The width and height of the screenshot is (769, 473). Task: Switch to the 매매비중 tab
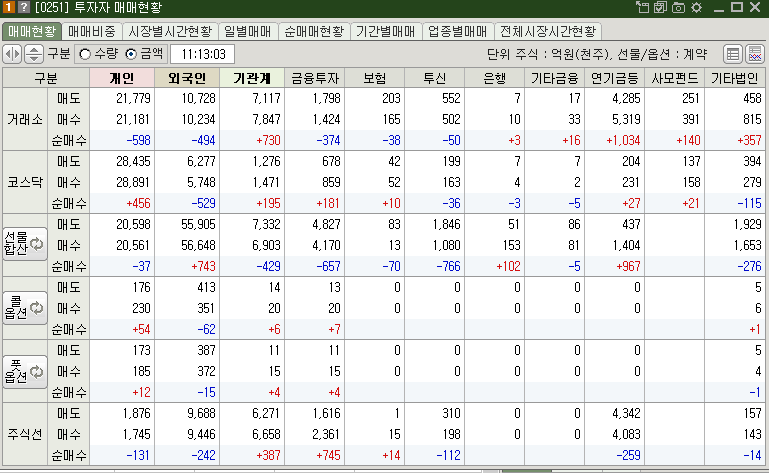[92, 31]
